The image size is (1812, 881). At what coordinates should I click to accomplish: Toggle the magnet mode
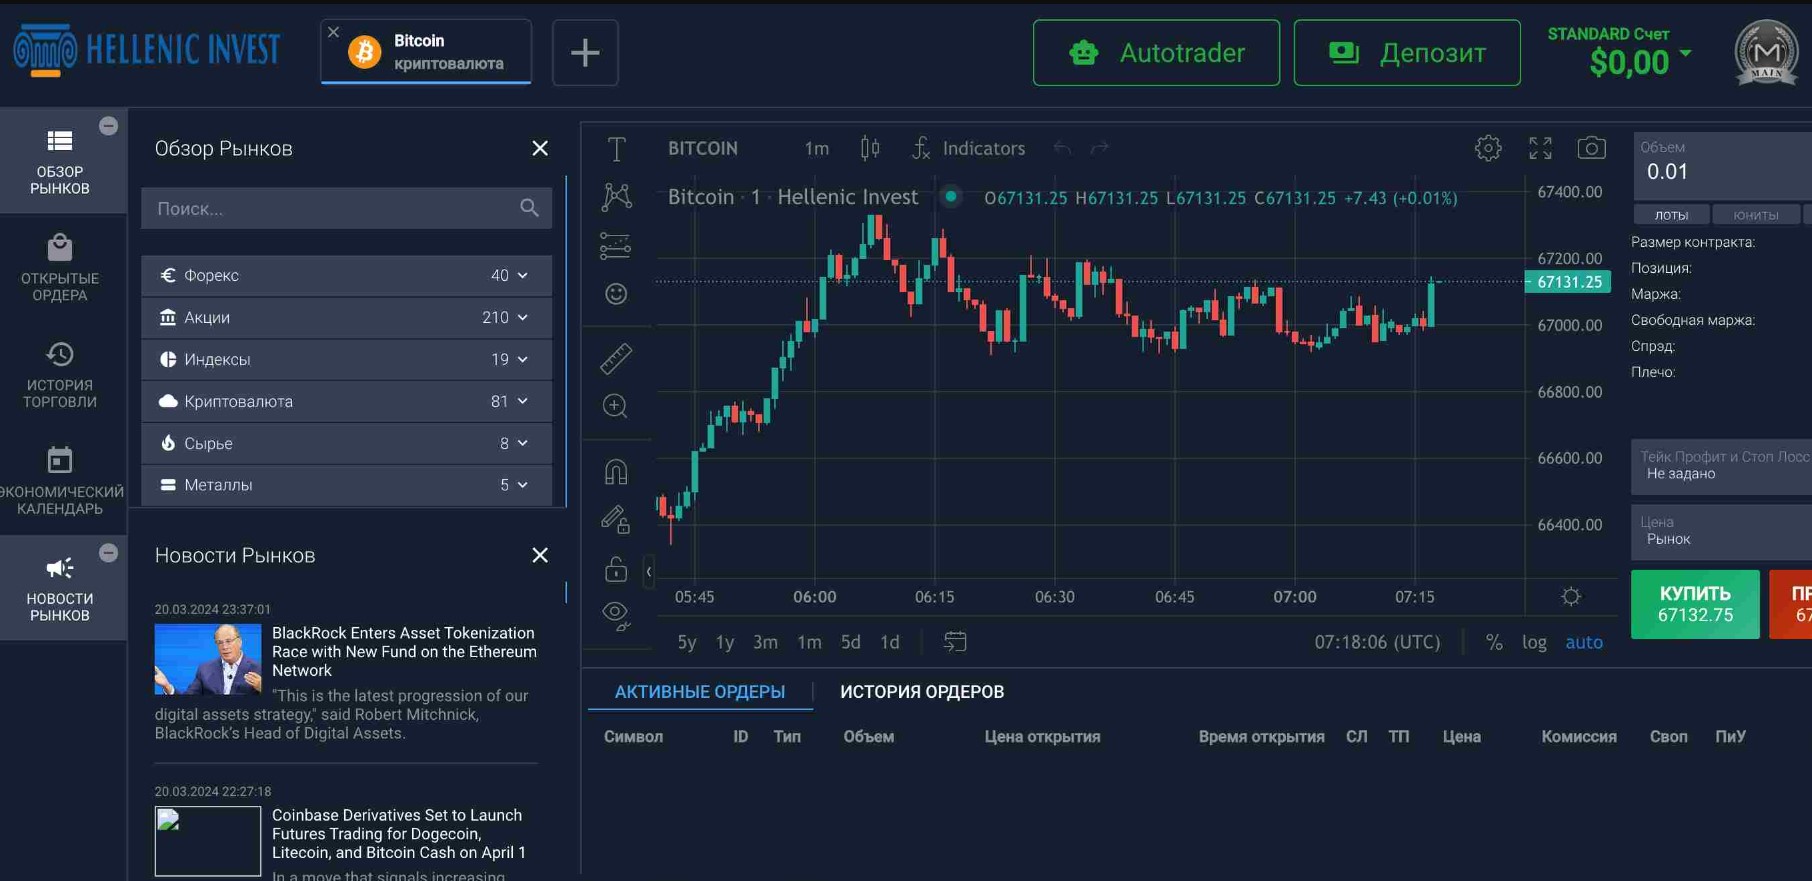click(616, 471)
